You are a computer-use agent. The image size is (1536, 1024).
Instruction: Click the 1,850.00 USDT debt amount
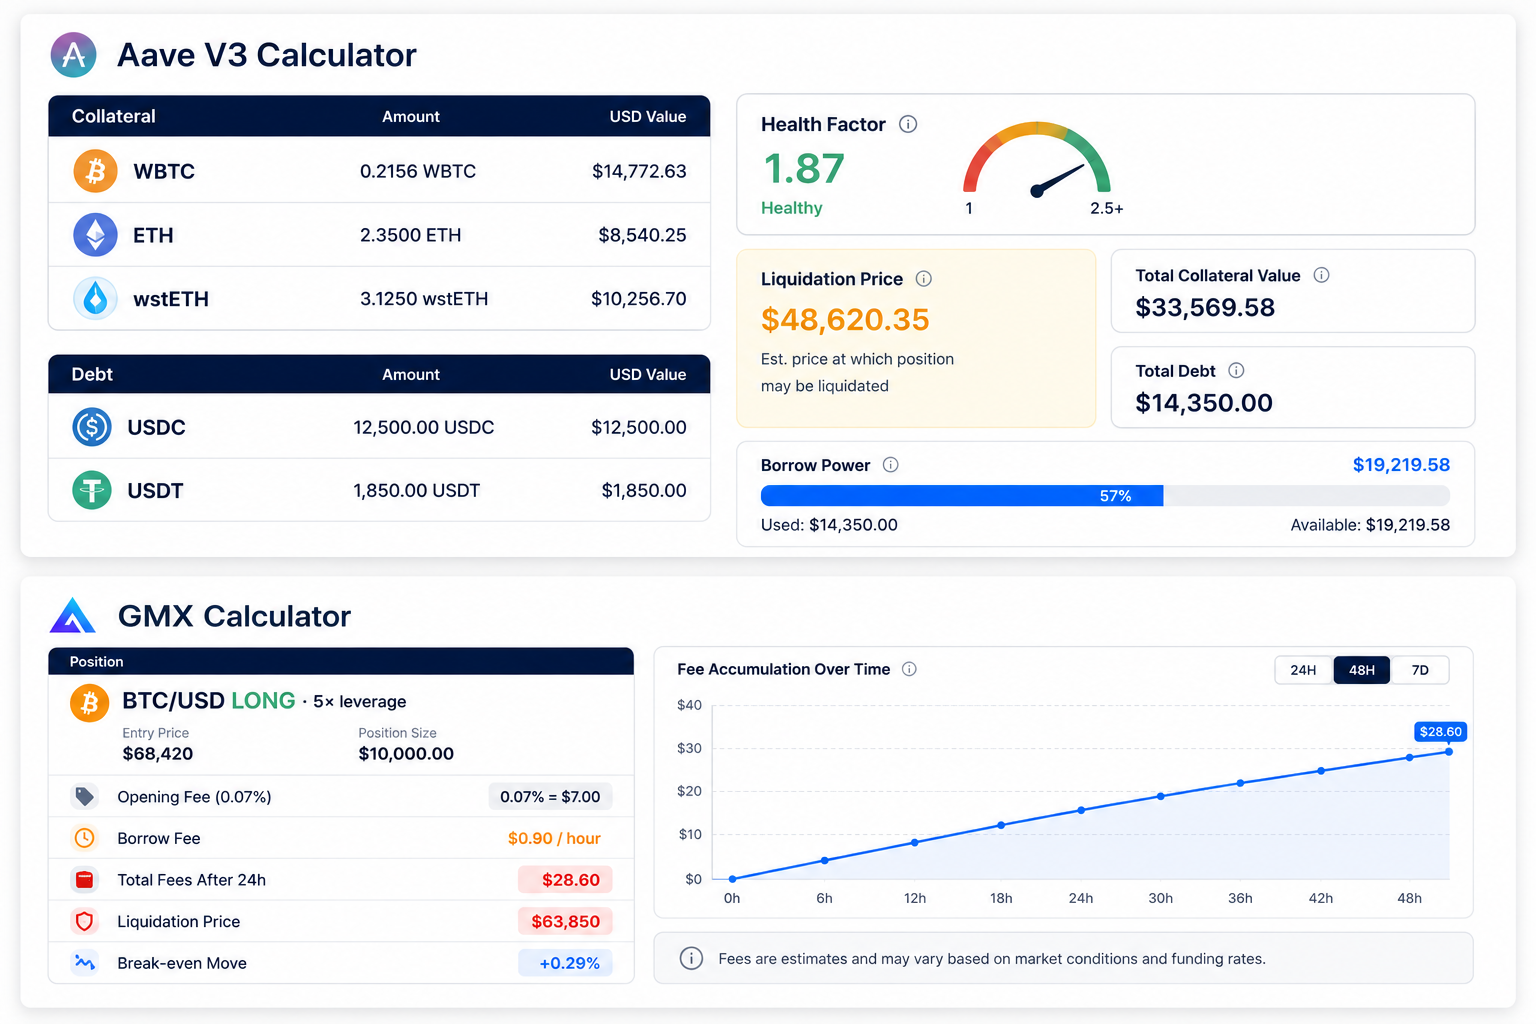click(417, 490)
